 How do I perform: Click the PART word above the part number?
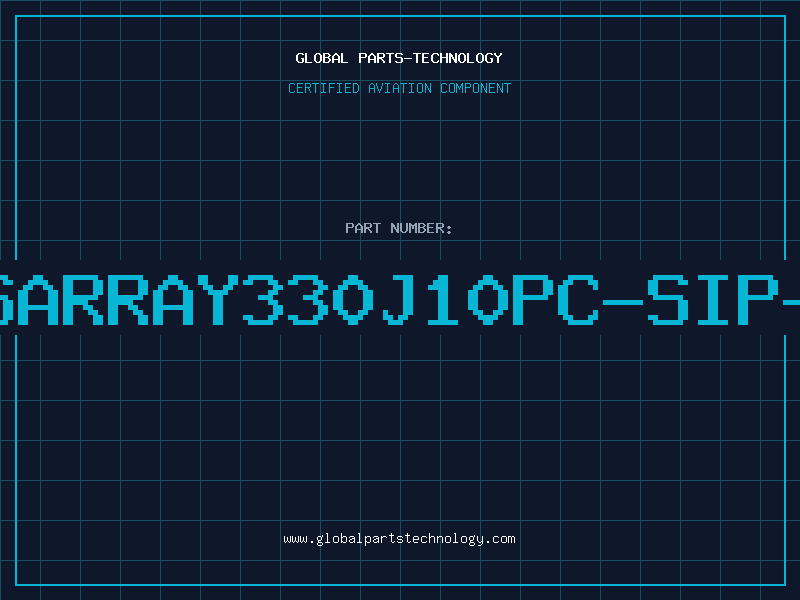coord(363,228)
